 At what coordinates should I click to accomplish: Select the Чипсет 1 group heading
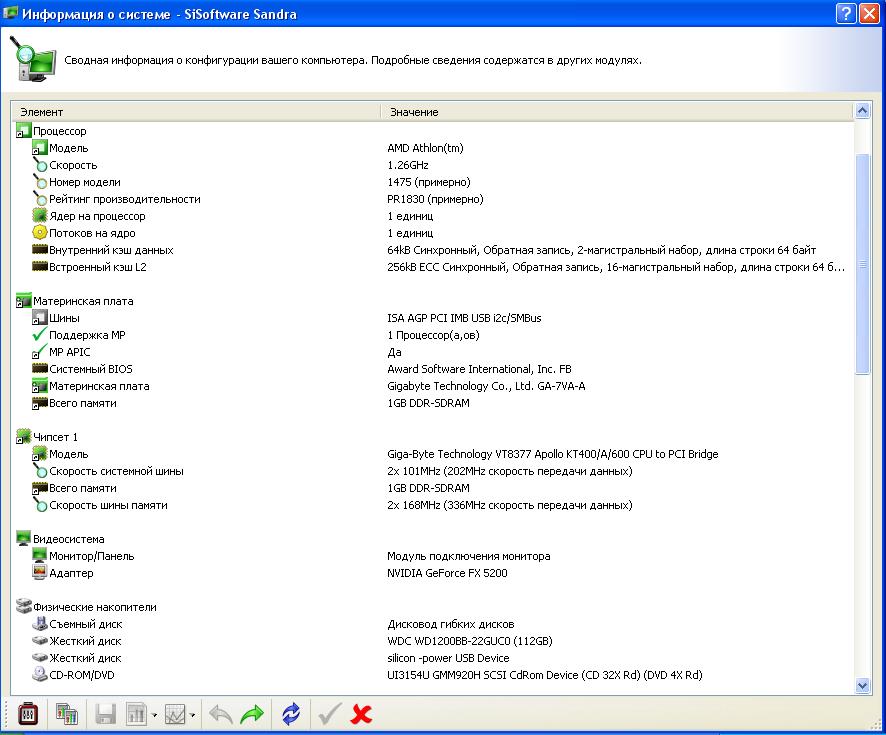55,437
